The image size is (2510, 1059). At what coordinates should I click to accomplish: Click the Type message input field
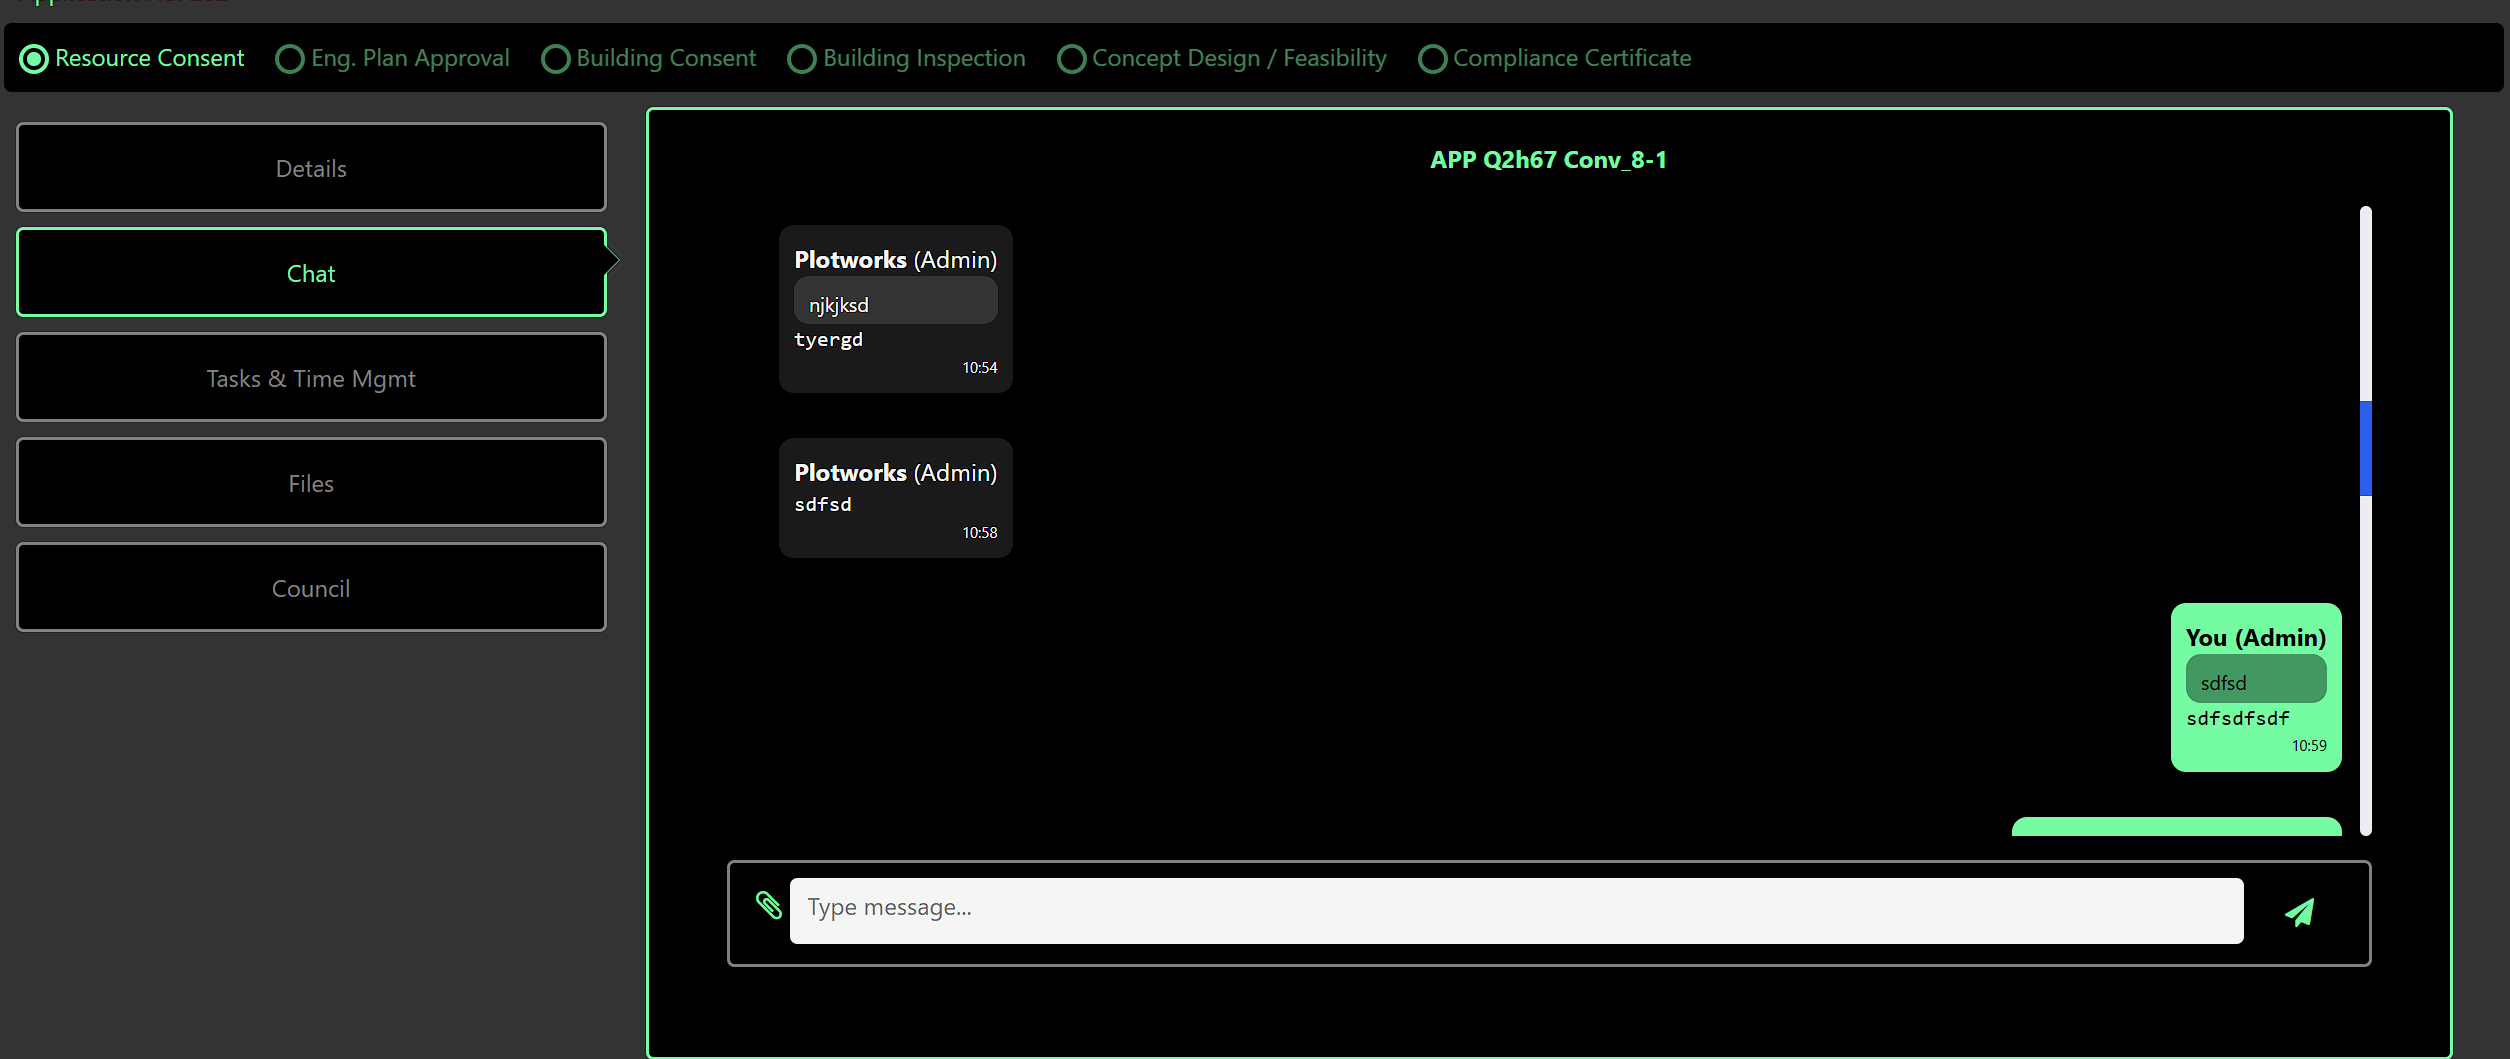coord(1515,910)
